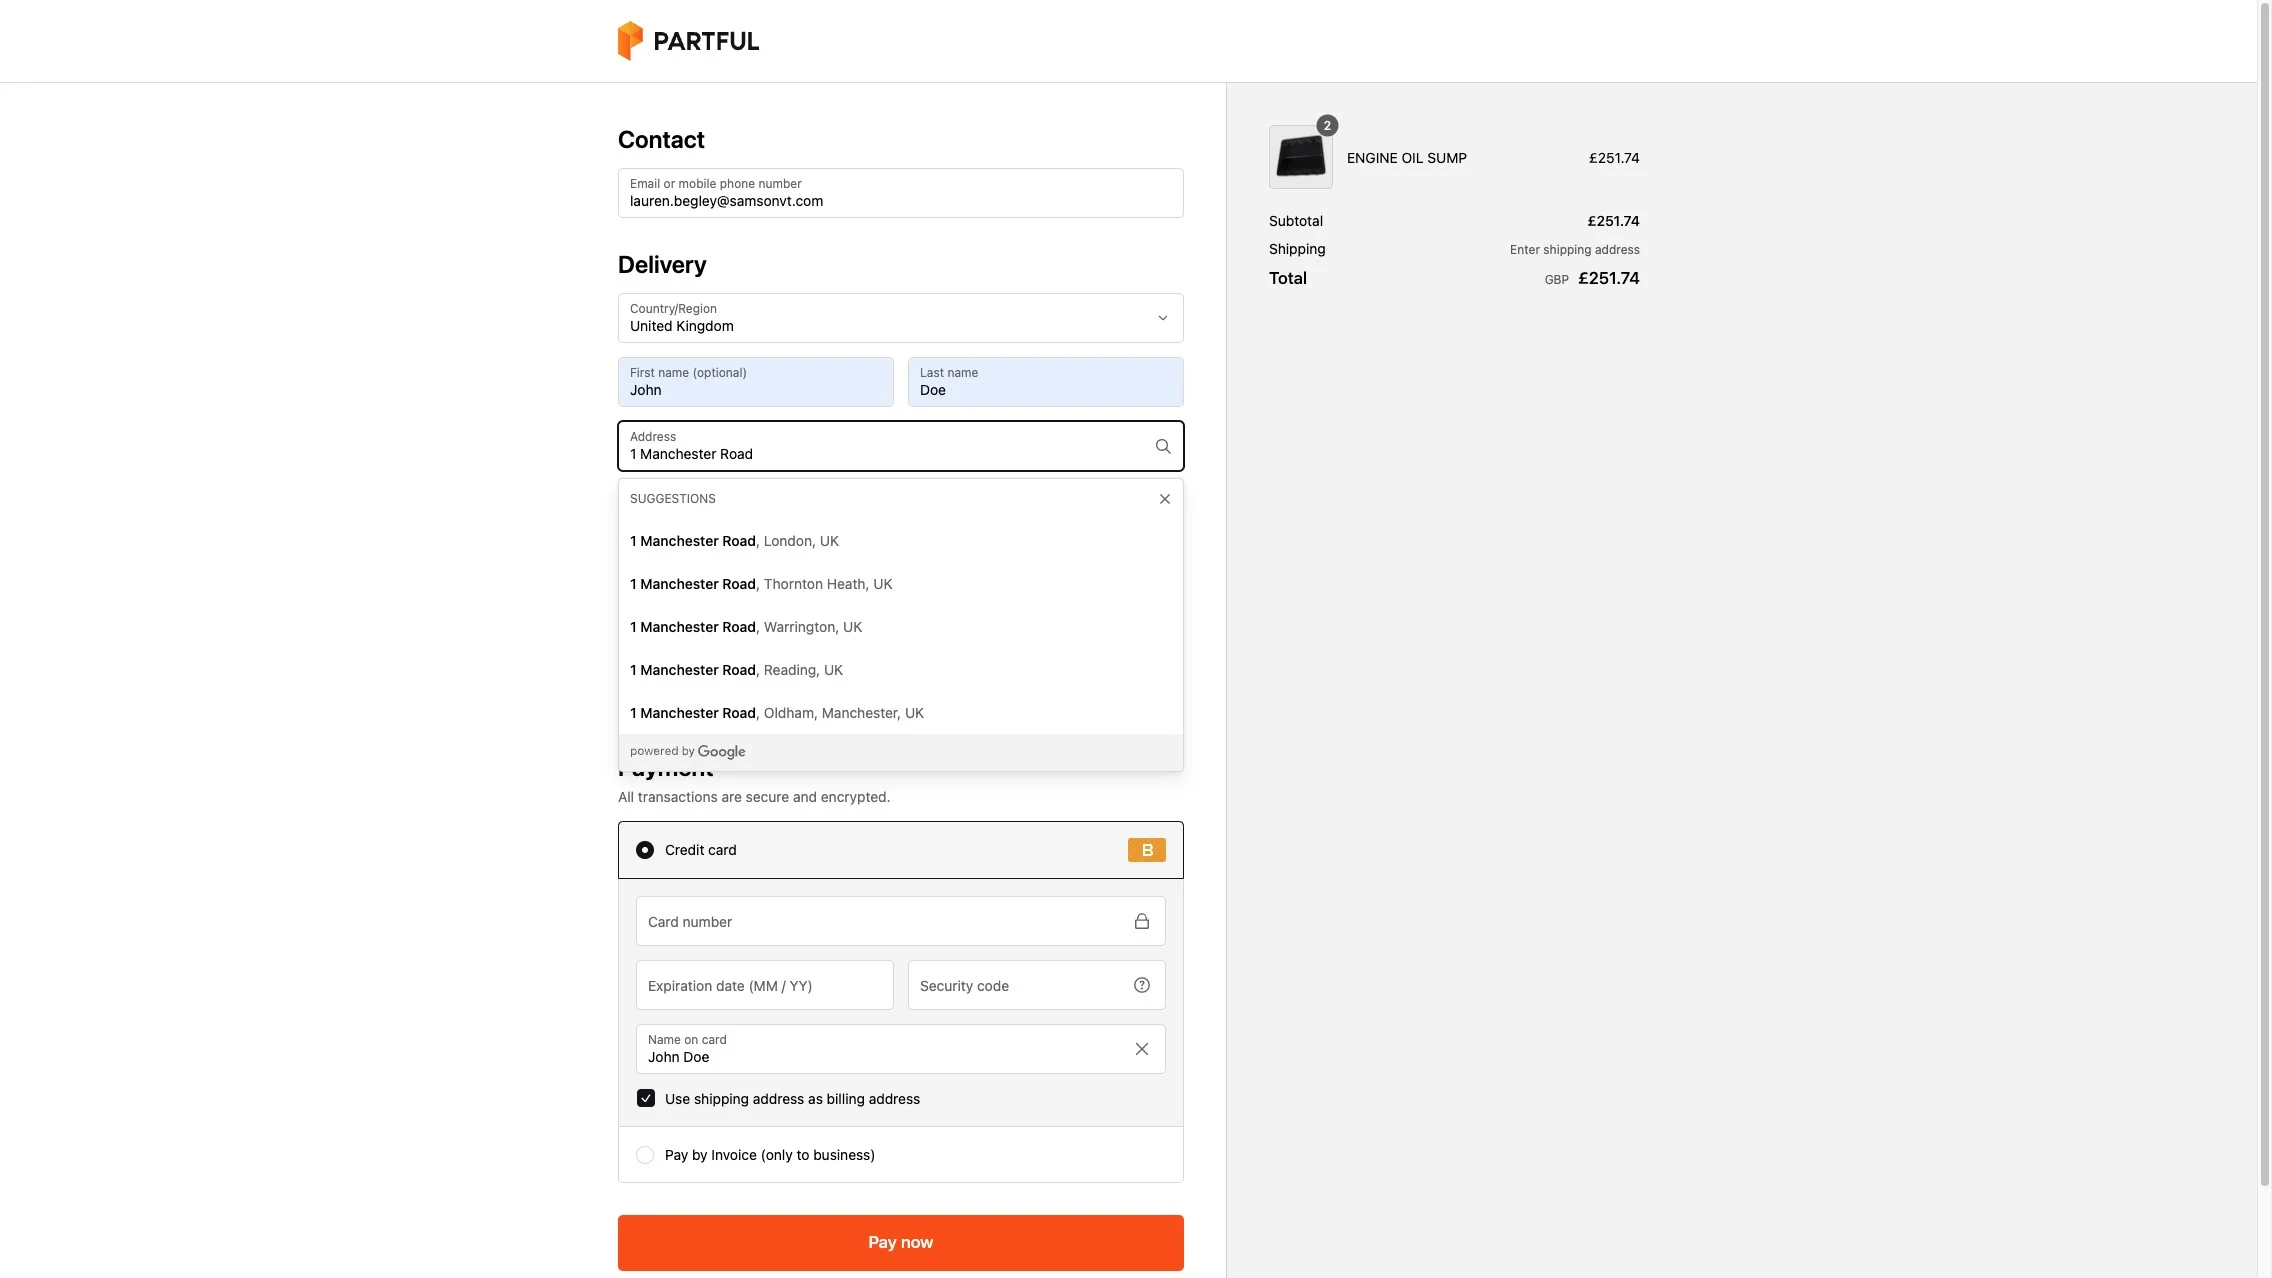Click the total £251.74 amount
Screen dimensions: 2272x1278
(x=1608, y=278)
